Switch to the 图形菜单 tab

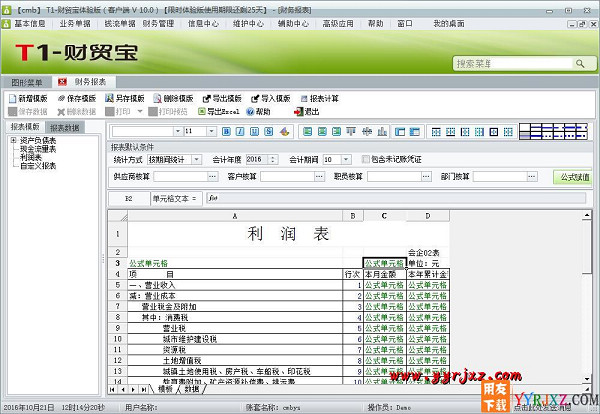tap(26, 82)
